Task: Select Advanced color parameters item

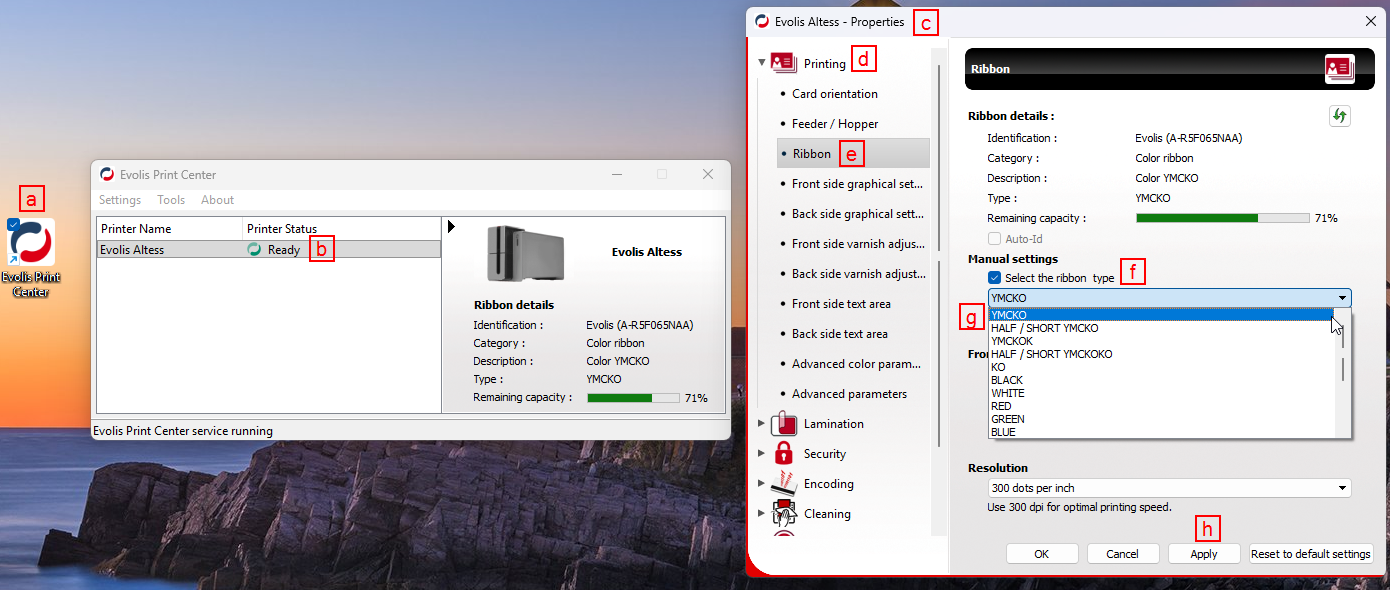Action: coord(857,363)
